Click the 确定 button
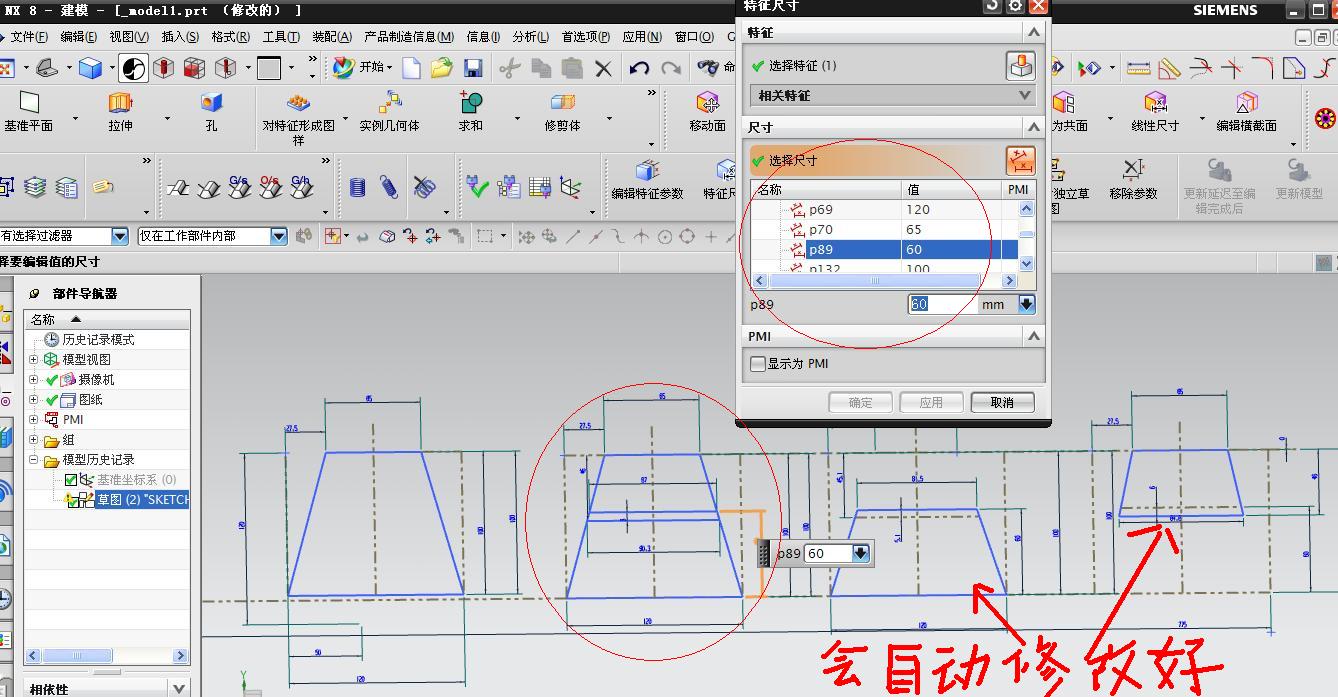The image size is (1338, 697). [x=860, y=402]
